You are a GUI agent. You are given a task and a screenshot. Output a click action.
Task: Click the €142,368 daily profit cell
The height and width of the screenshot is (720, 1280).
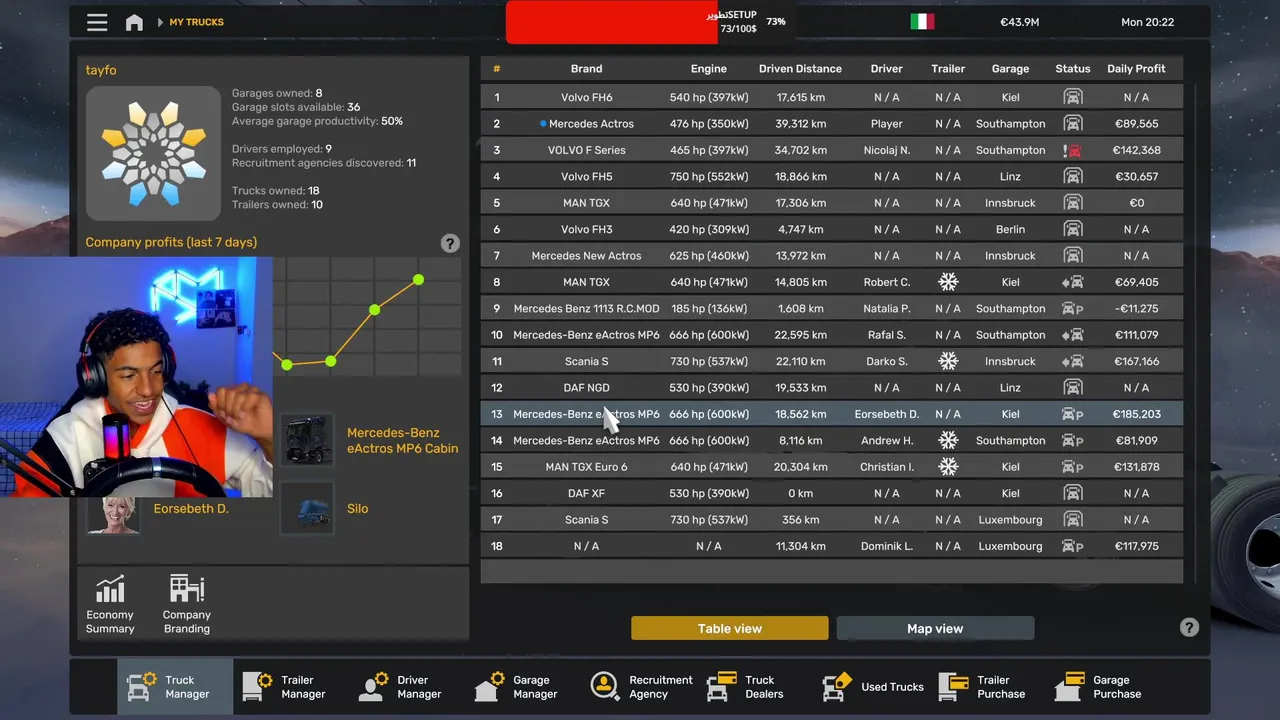coord(1136,150)
